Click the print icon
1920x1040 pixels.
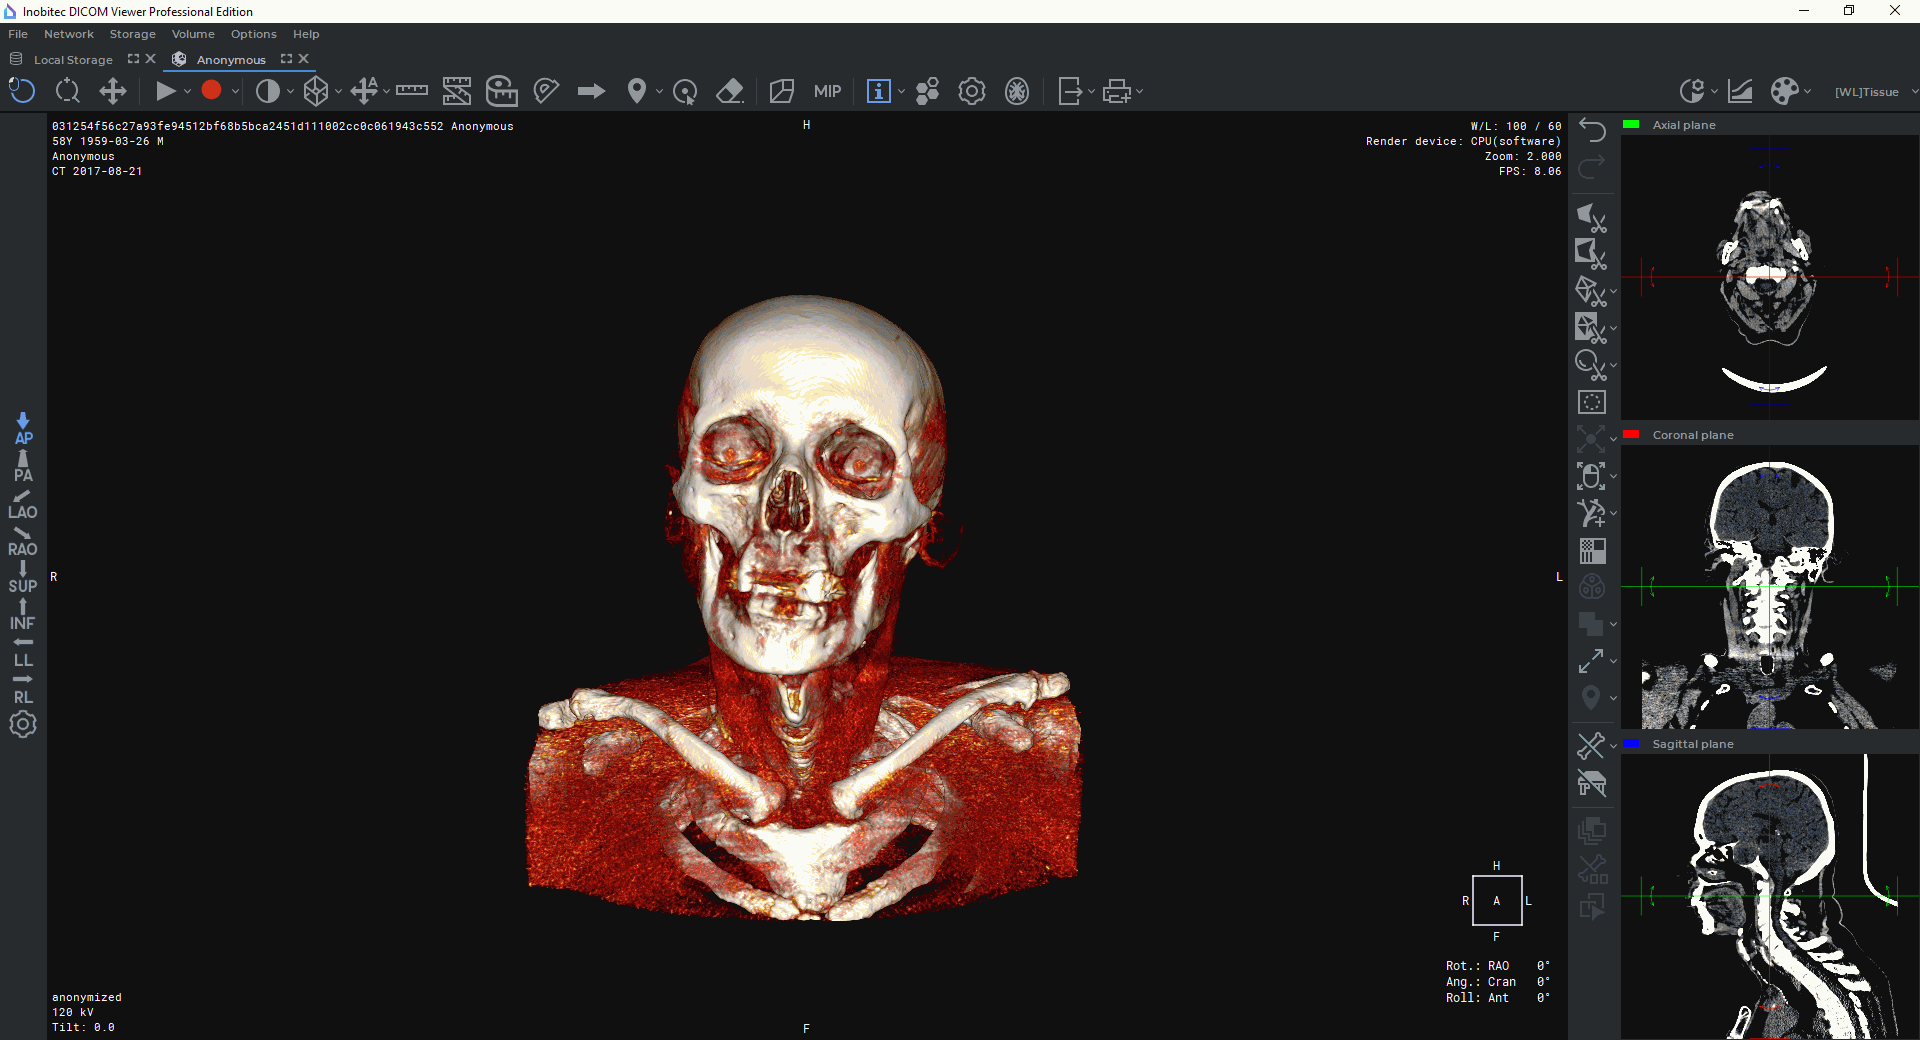coord(1117,91)
